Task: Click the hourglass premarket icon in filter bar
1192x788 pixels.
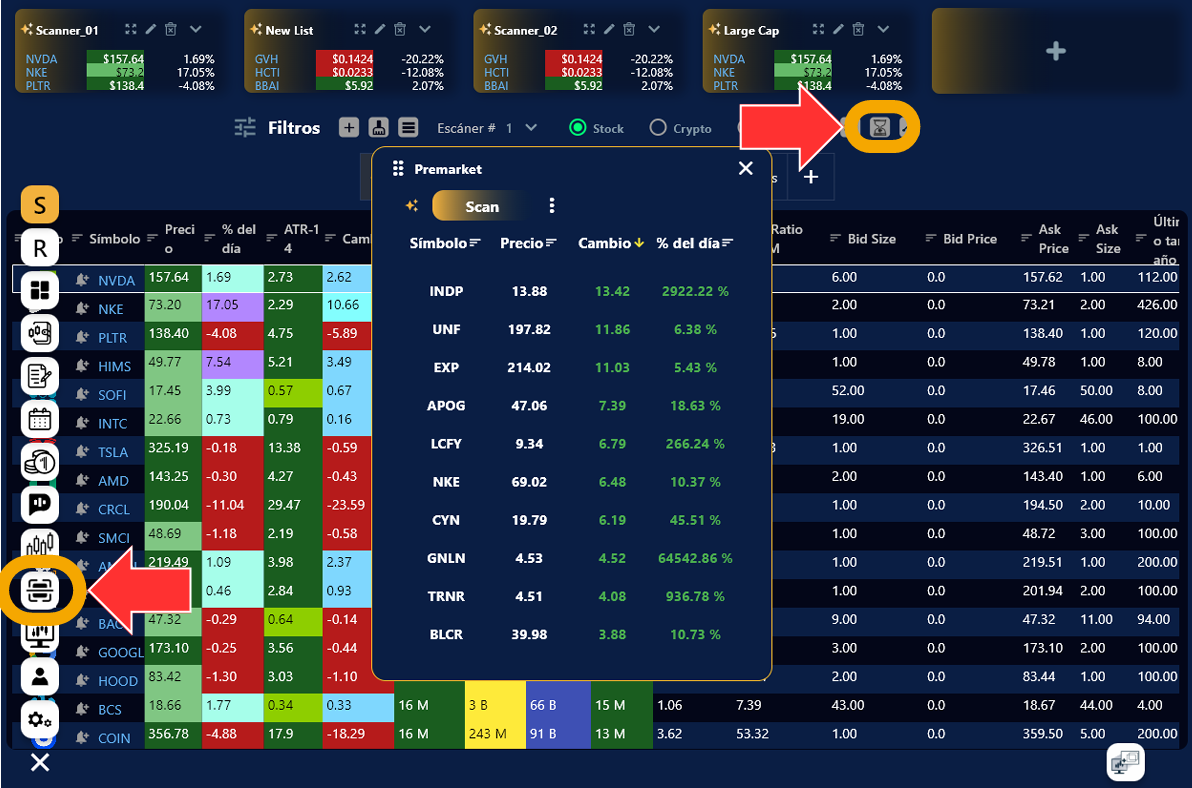Action: click(879, 127)
